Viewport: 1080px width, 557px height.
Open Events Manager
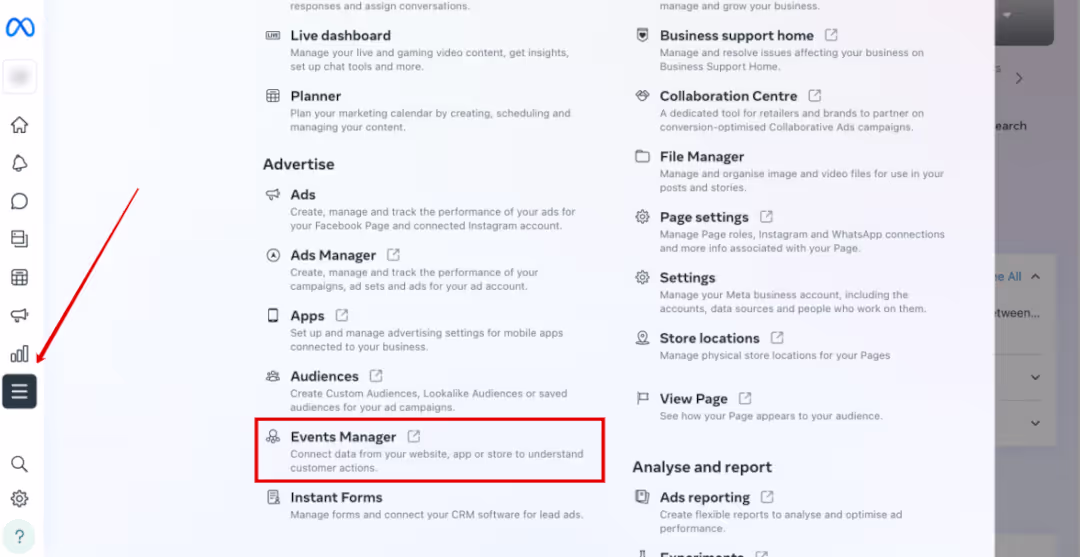[x=343, y=437]
